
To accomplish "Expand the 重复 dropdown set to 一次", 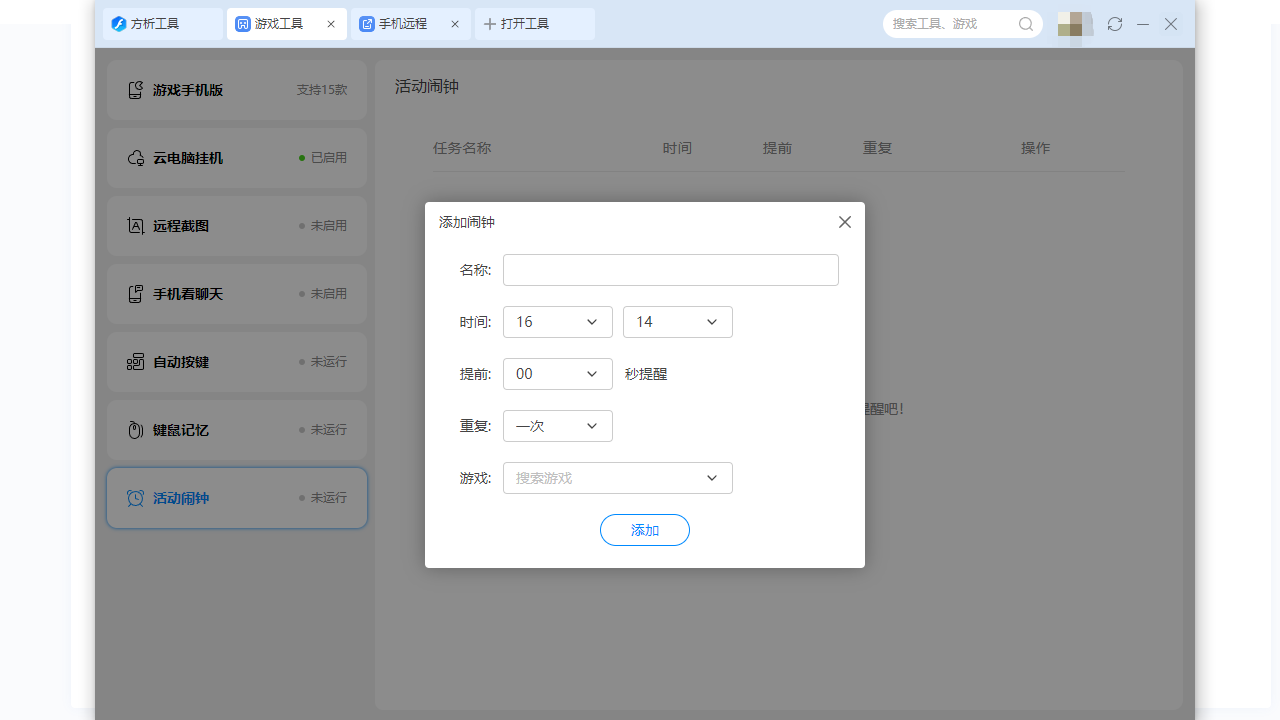I will [x=557, y=425].
